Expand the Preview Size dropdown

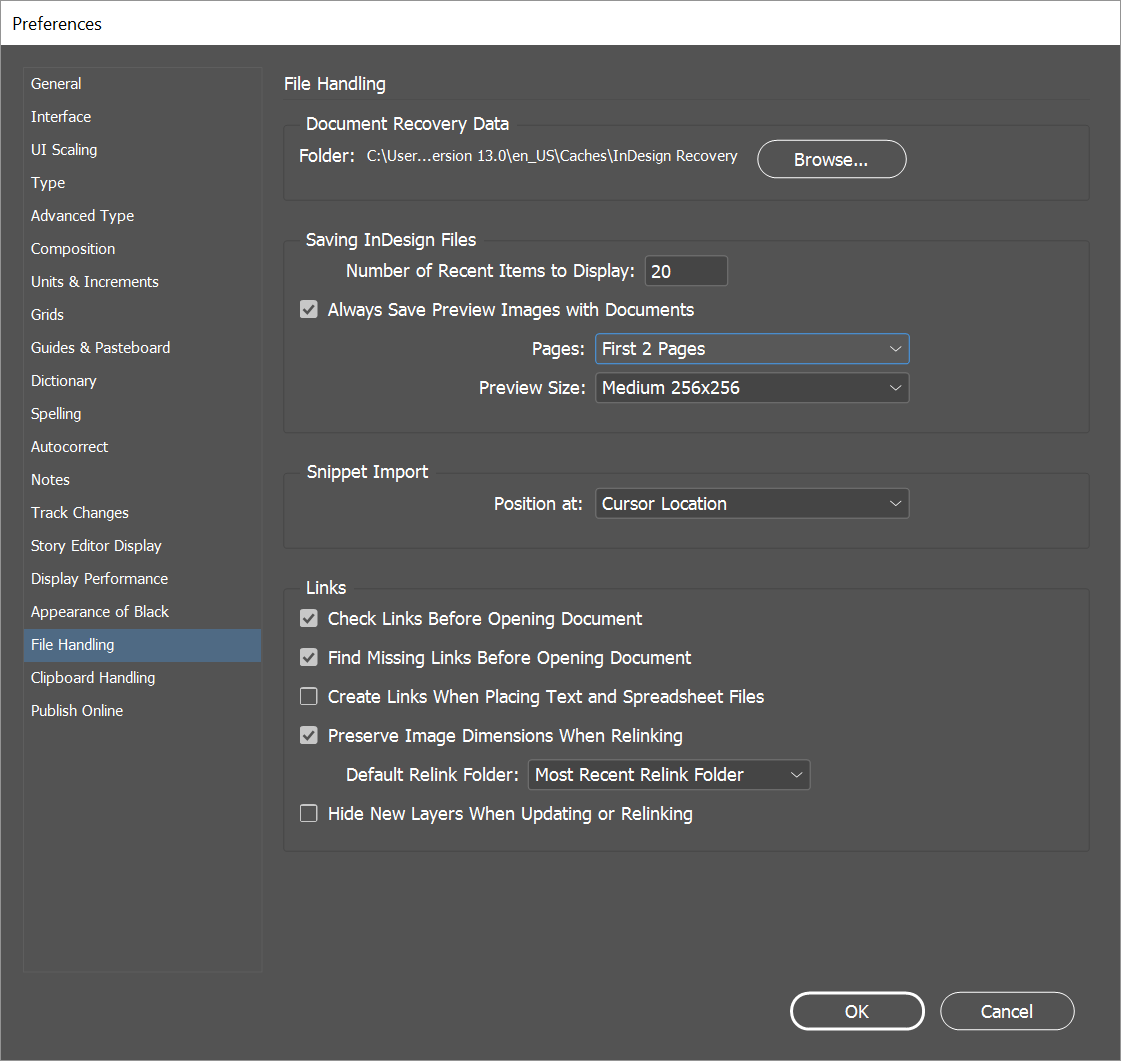(752, 388)
